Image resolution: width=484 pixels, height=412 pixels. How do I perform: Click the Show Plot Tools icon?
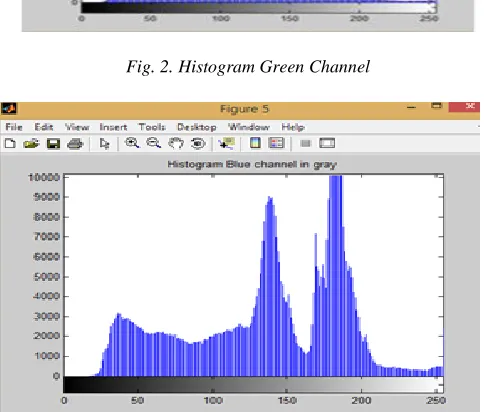(327, 143)
